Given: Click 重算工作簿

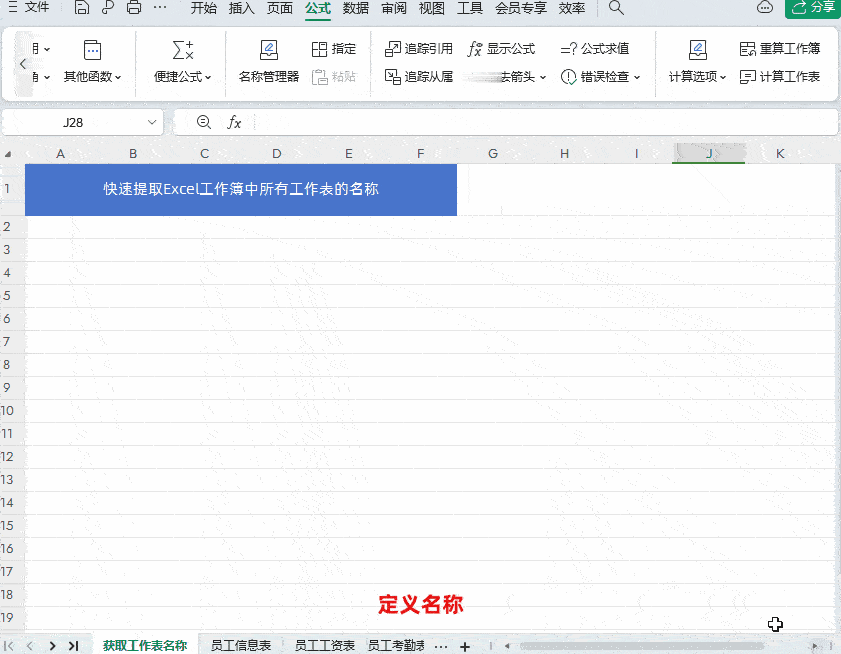Looking at the screenshot, I should point(780,49).
